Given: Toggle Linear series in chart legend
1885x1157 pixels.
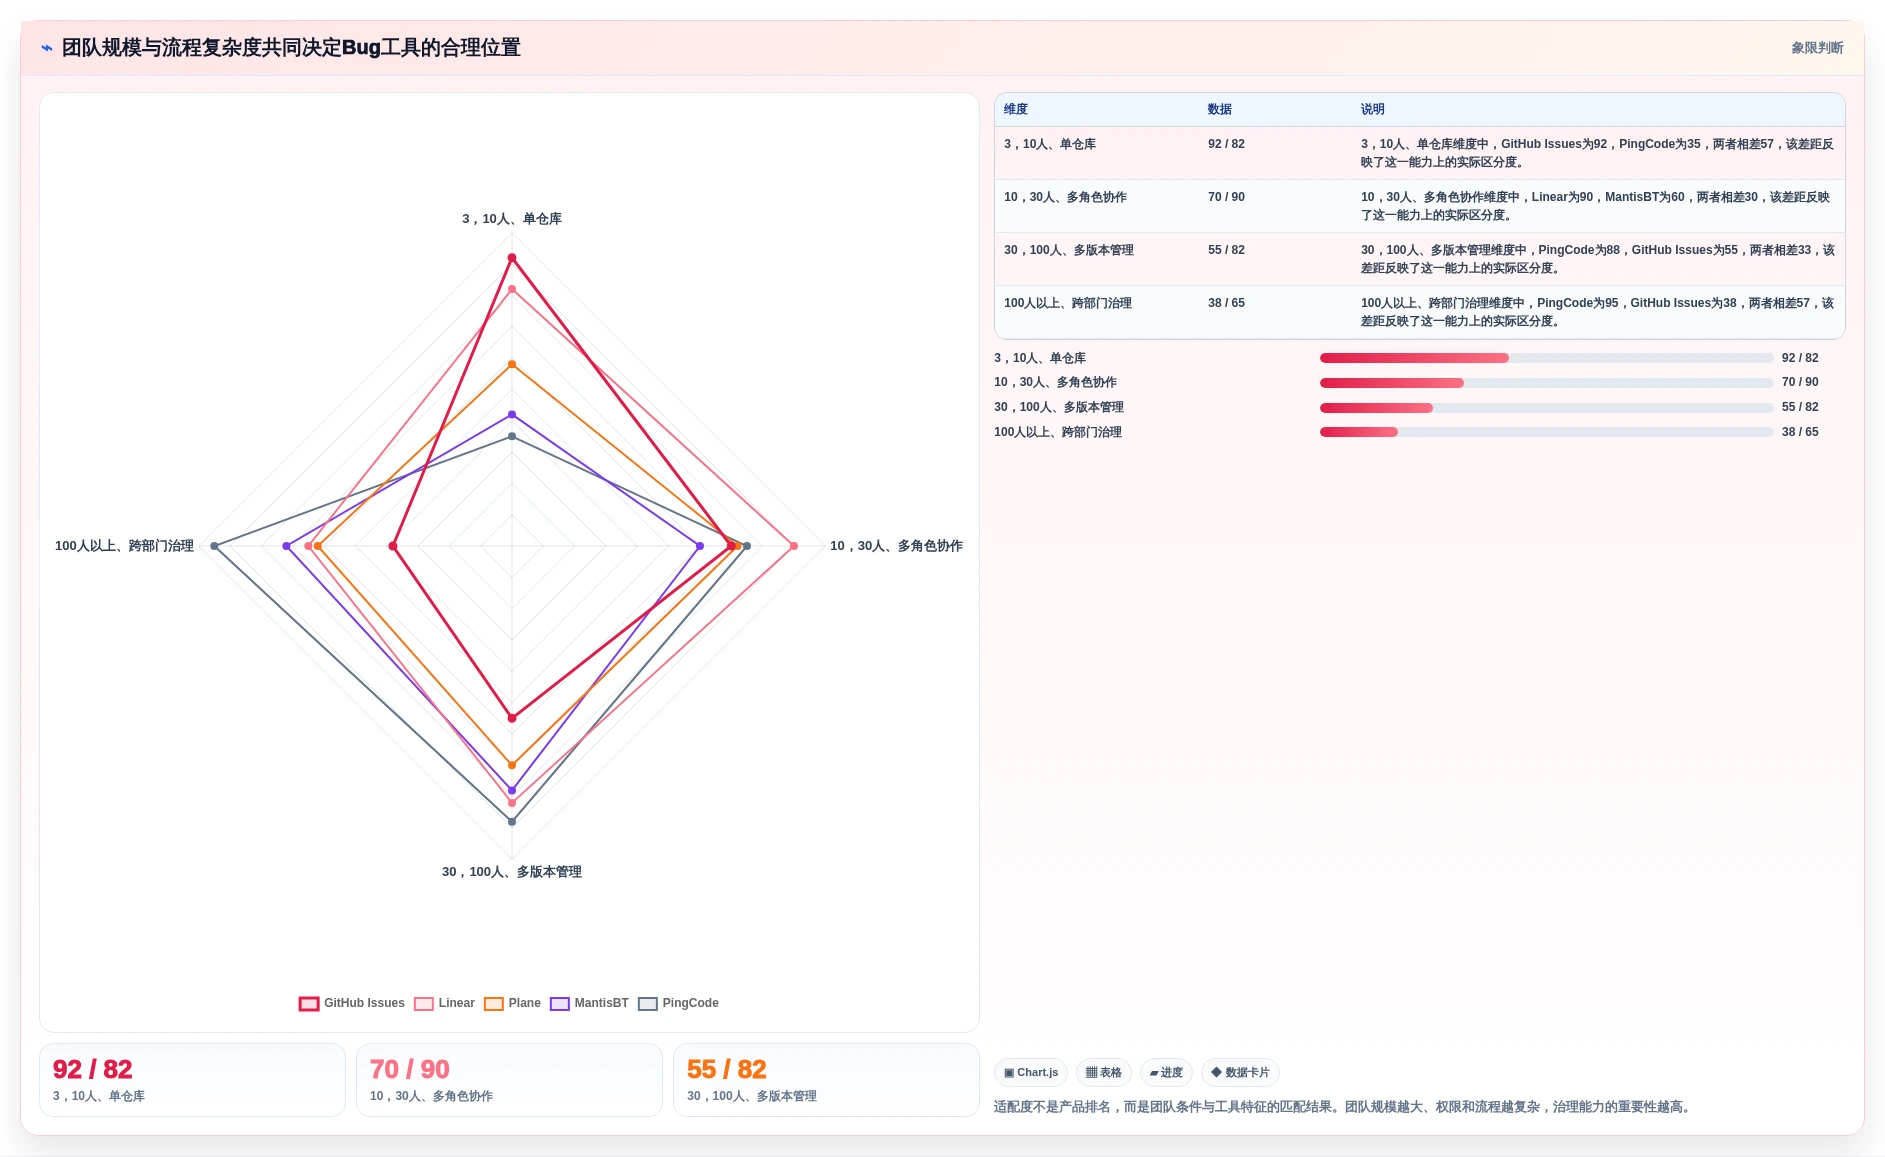Looking at the screenshot, I should [x=445, y=1003].
